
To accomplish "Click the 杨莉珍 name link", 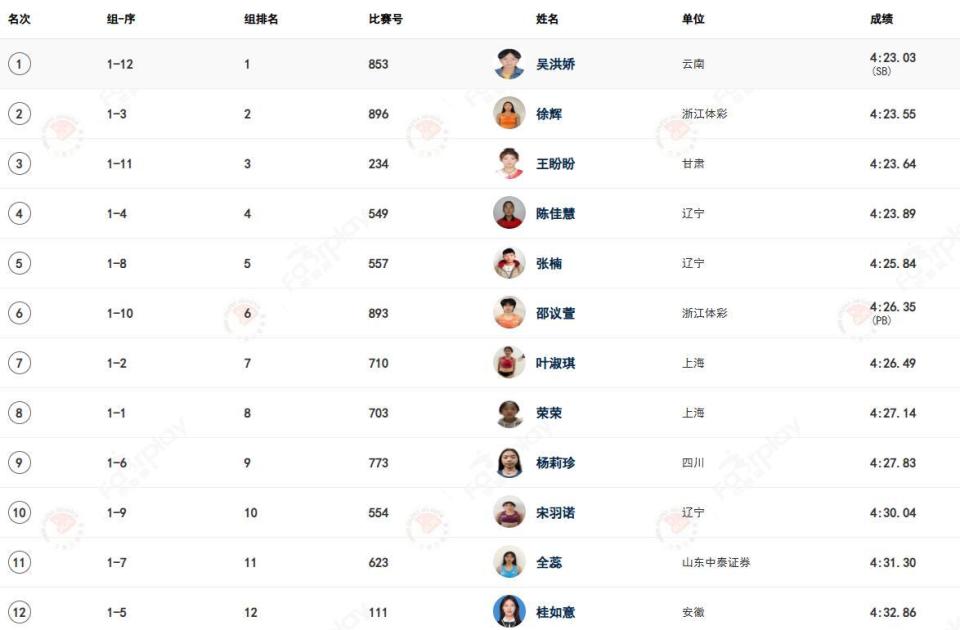I will pyautogui.click(x=555, y=463).
